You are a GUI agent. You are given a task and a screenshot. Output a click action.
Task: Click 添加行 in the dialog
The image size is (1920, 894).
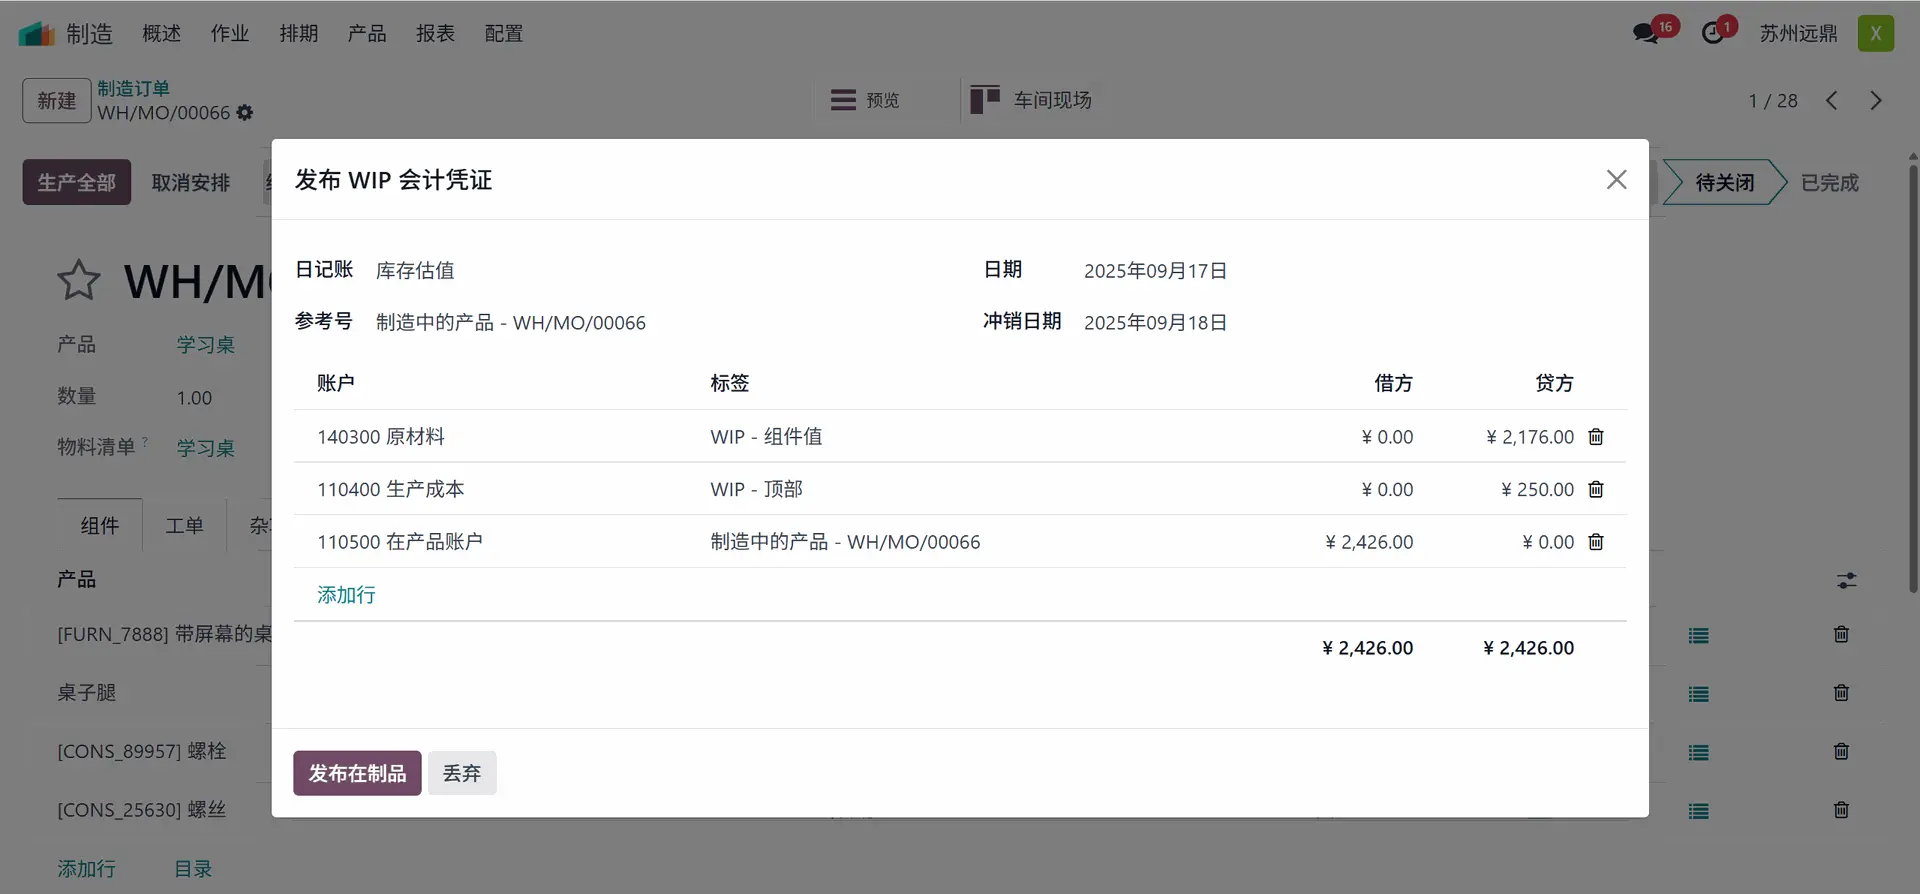[x=346, y=595]
